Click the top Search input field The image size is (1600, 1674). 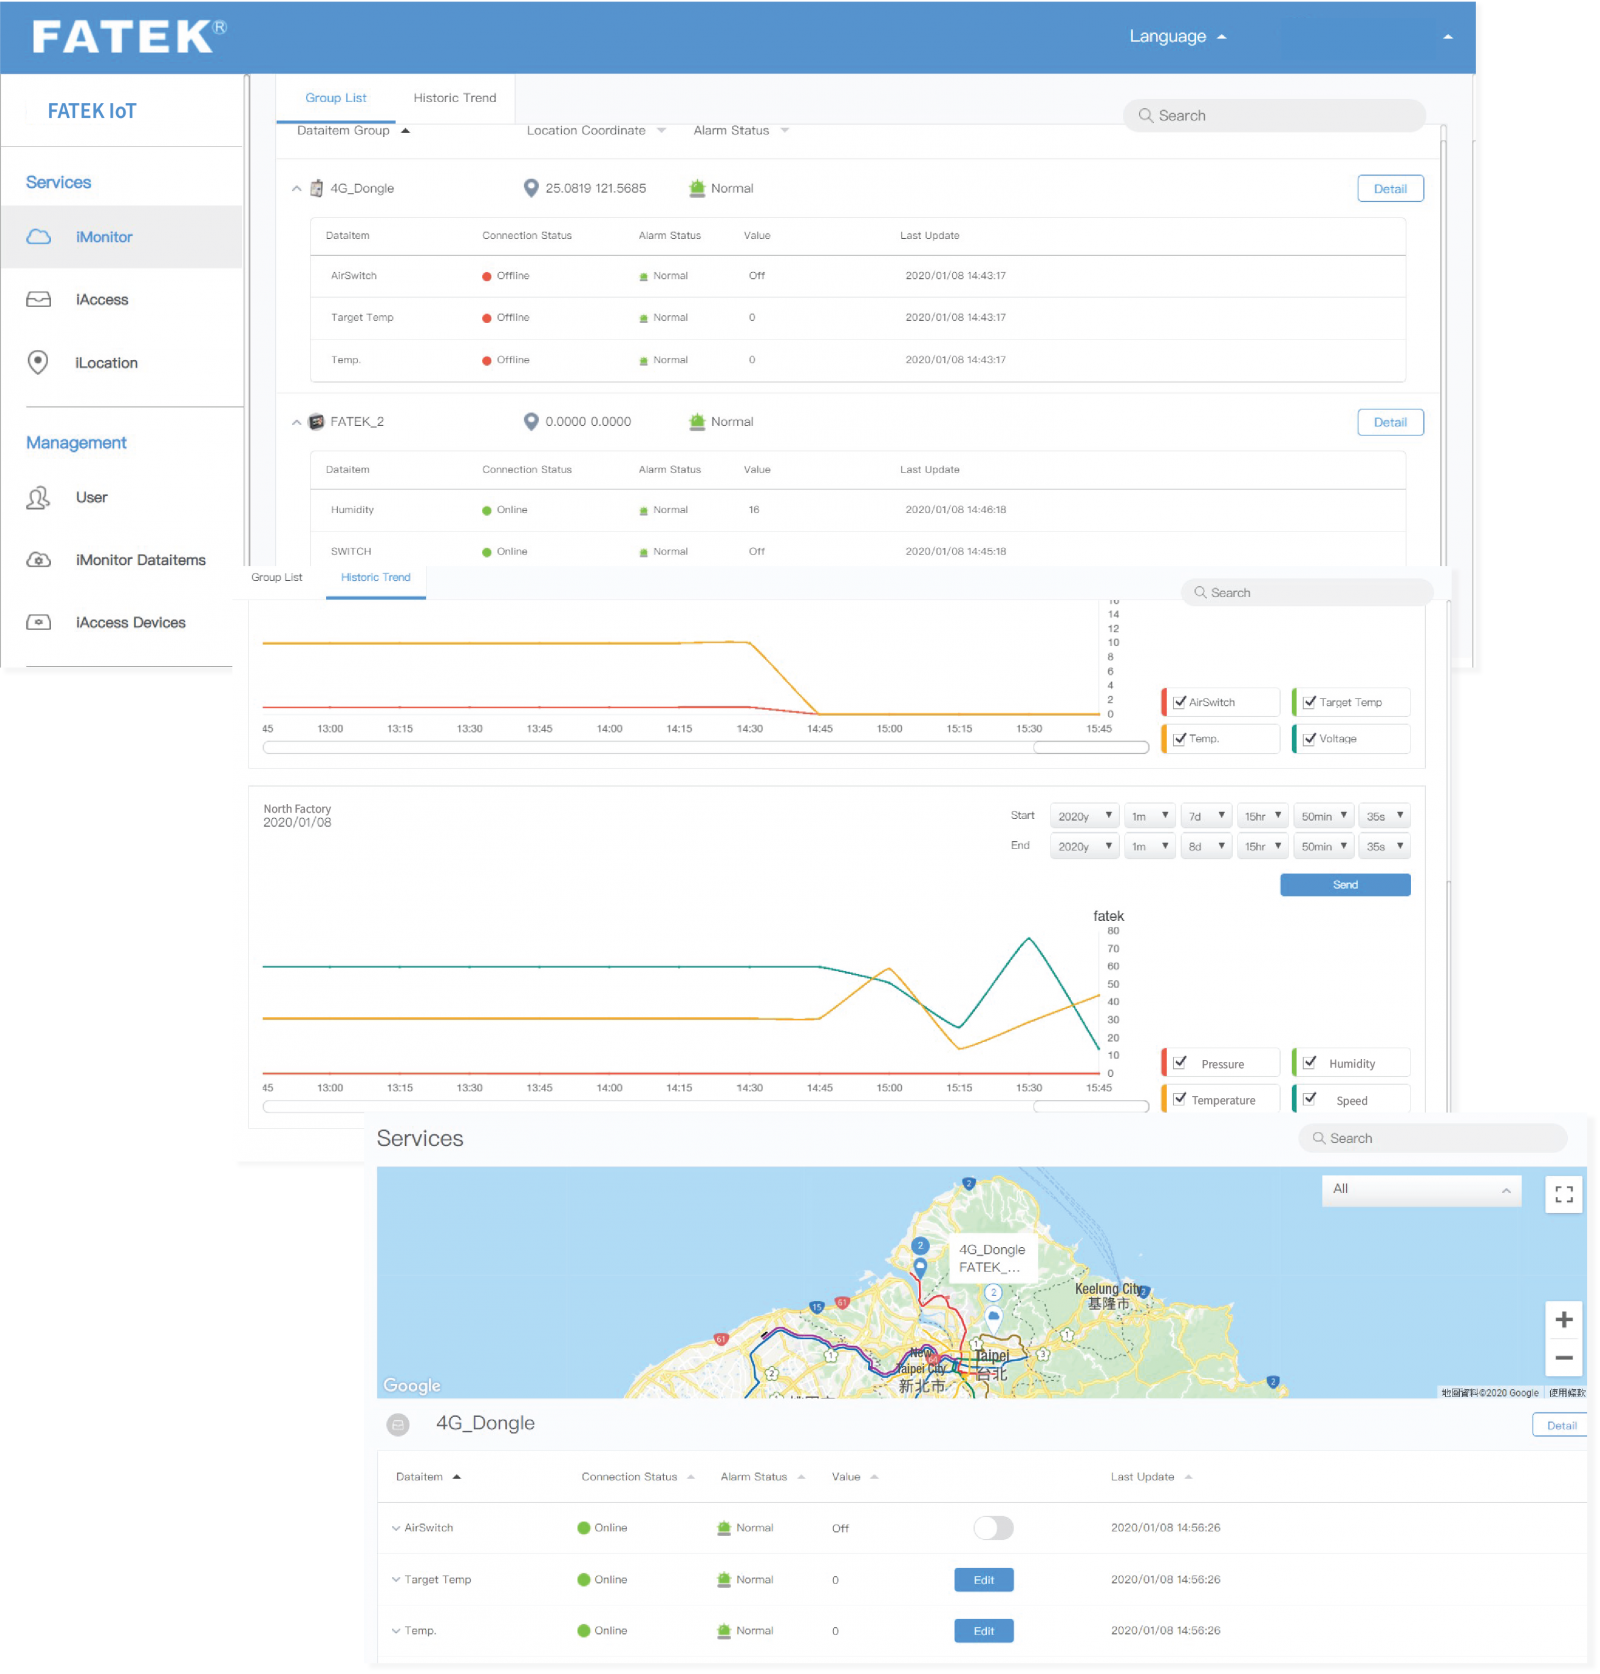1275,116
